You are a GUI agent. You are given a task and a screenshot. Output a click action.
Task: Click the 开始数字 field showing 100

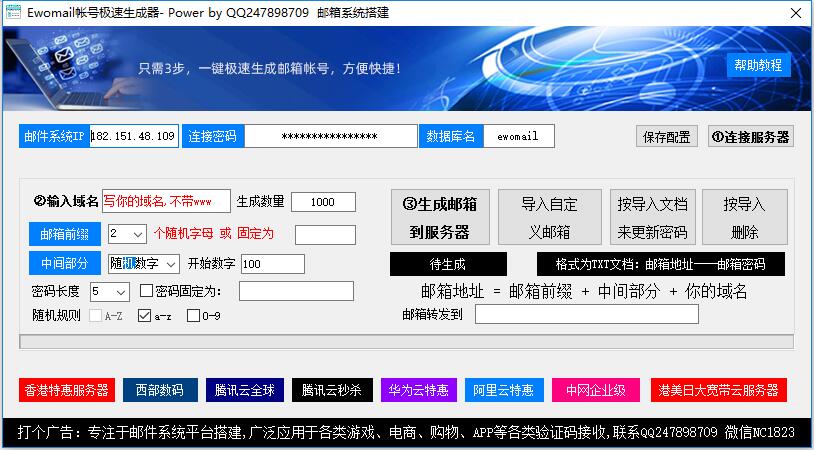click(273, 264)
